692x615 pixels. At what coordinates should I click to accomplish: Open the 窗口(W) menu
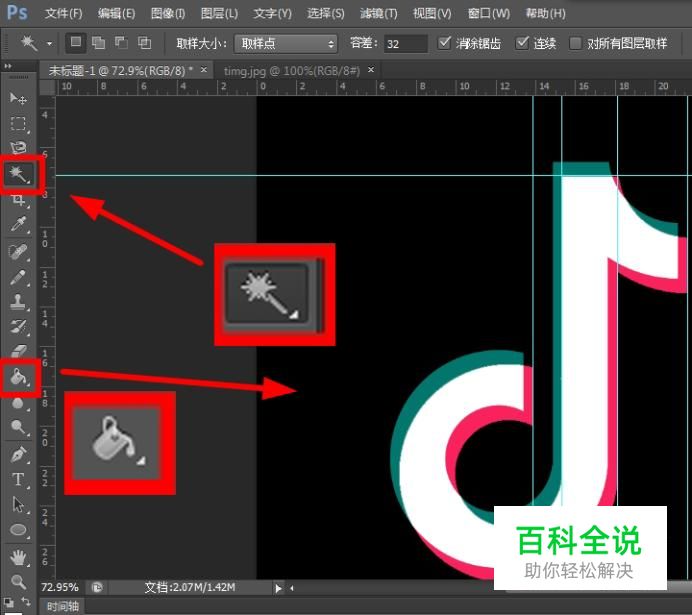(x=489, y=14)
